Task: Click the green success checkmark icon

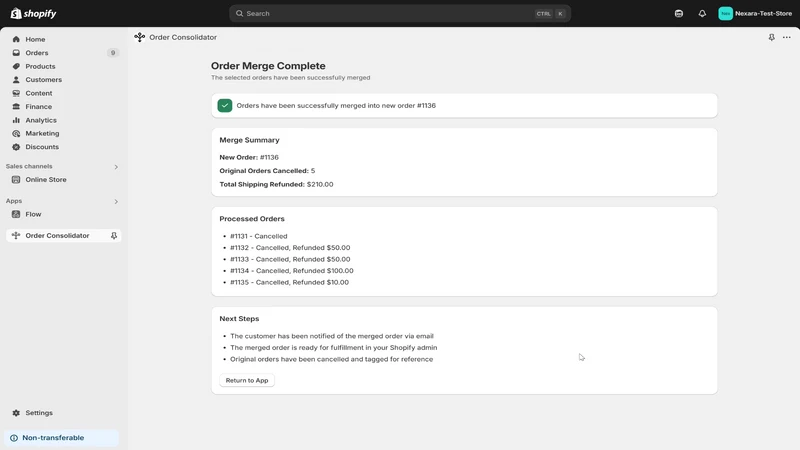Action: pyautogui.click(x=224, y=106)
